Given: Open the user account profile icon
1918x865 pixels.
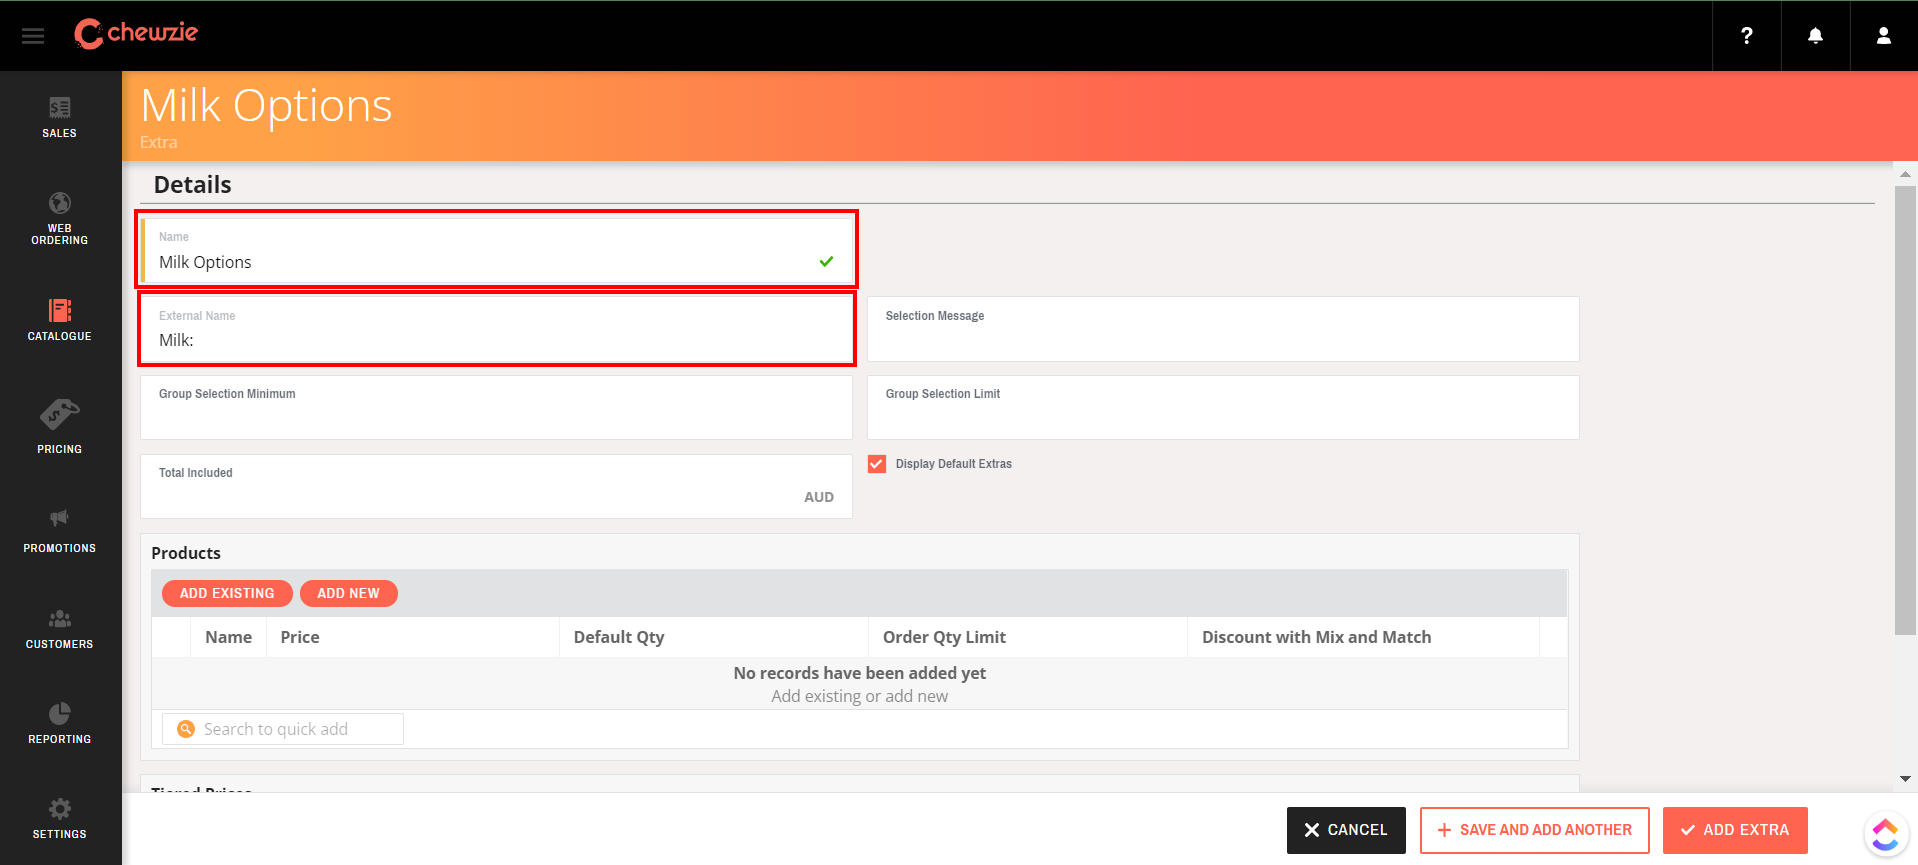Looking at the screenshot, I should (x=1883, y=36).
